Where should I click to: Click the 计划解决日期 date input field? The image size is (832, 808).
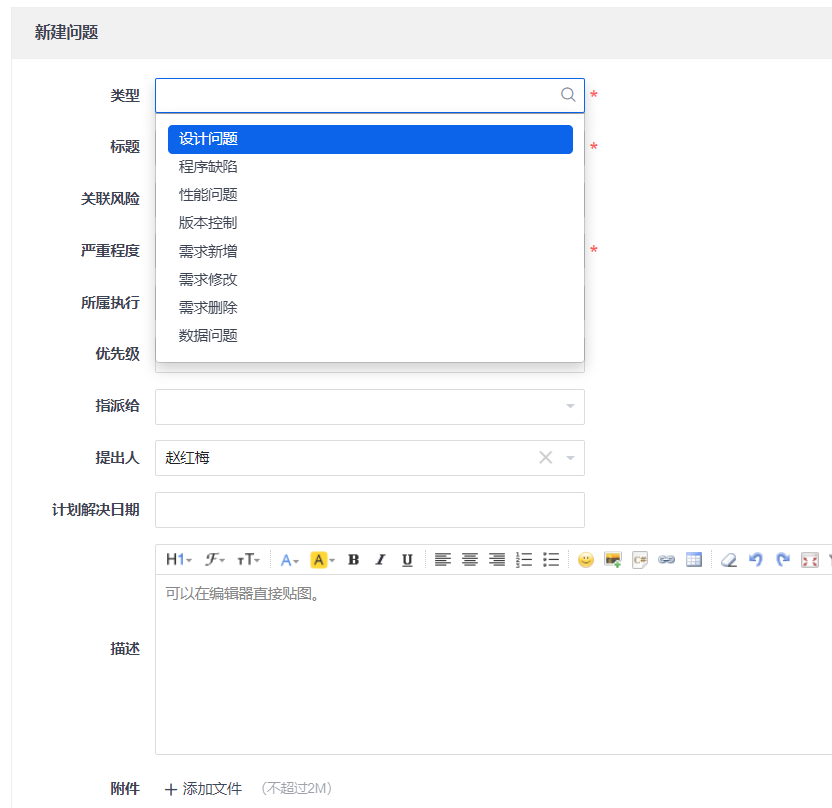coord(370,510)
